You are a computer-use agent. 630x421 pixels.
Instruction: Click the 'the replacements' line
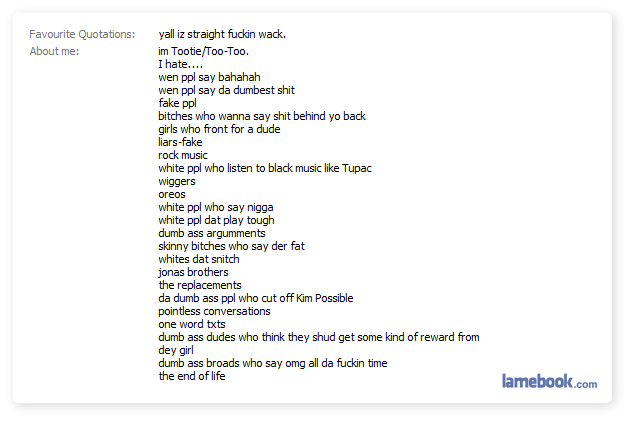click(x=200, y=285)
